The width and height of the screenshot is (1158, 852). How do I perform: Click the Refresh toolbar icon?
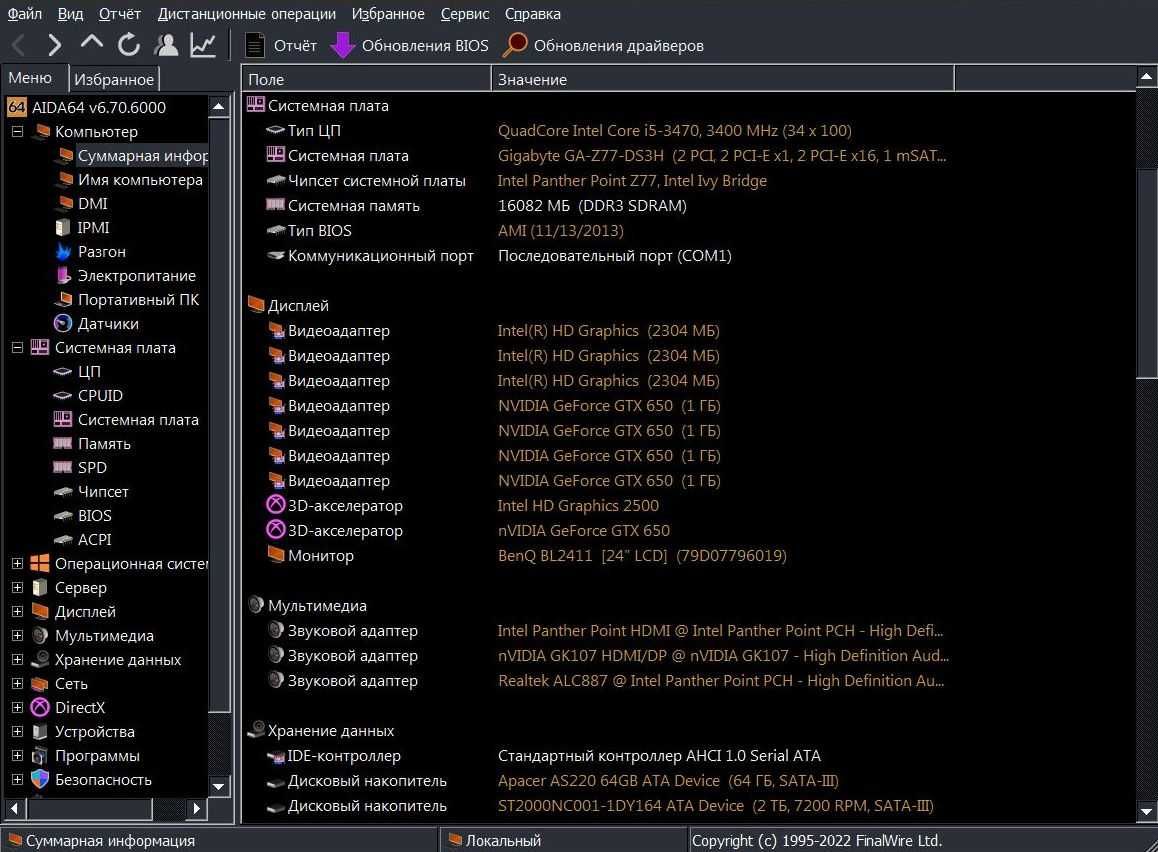pos(129,46)
